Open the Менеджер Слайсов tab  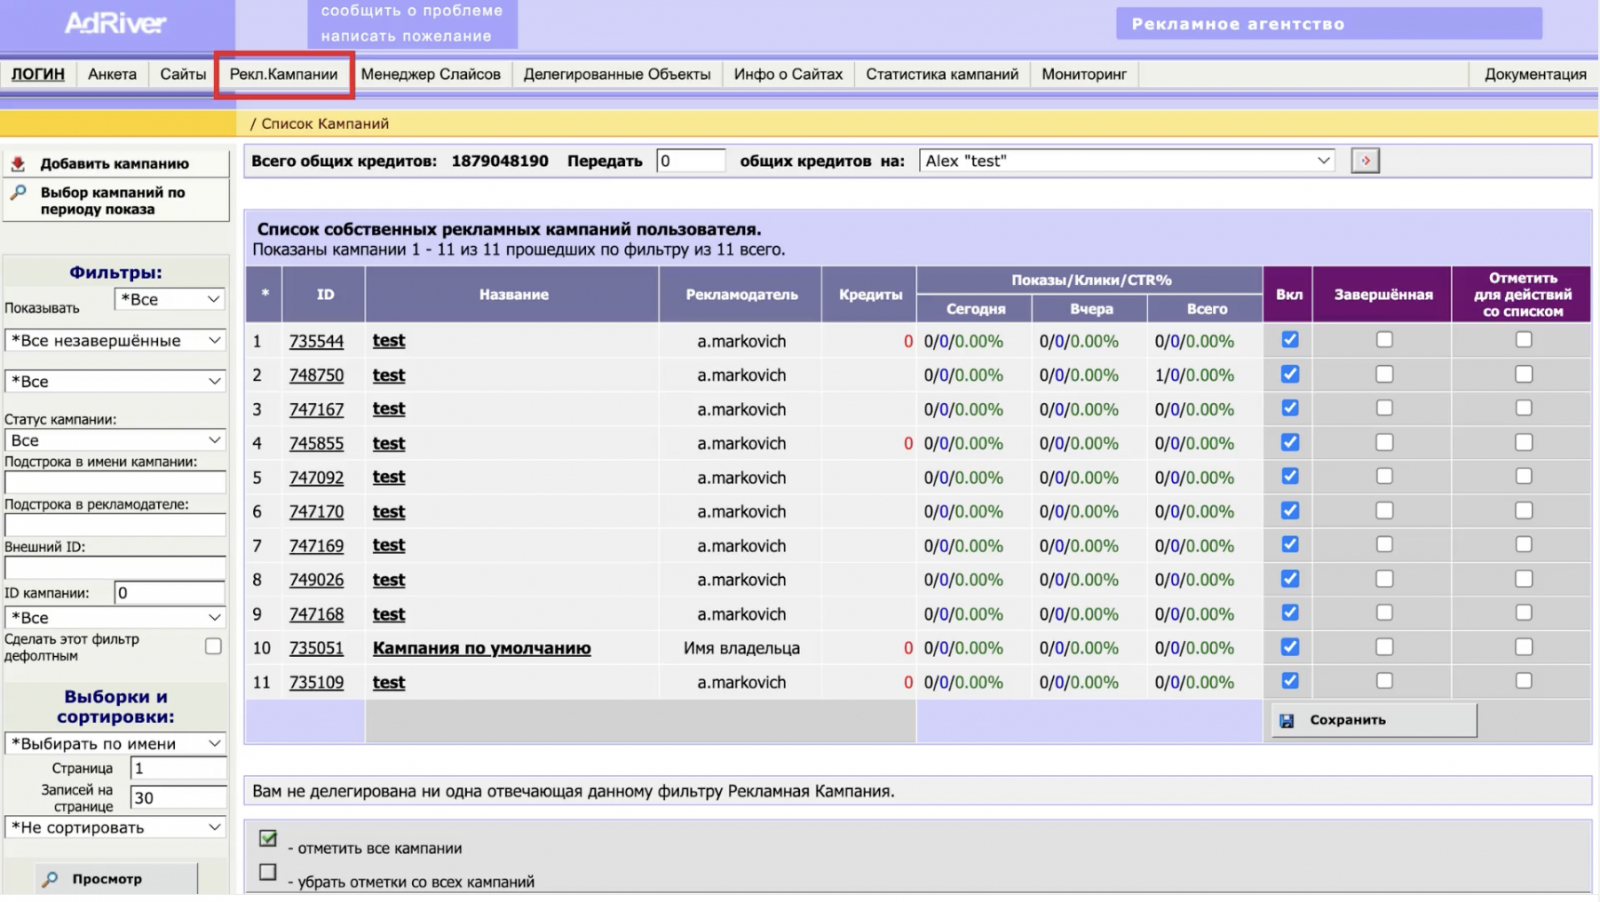point(430,74)
